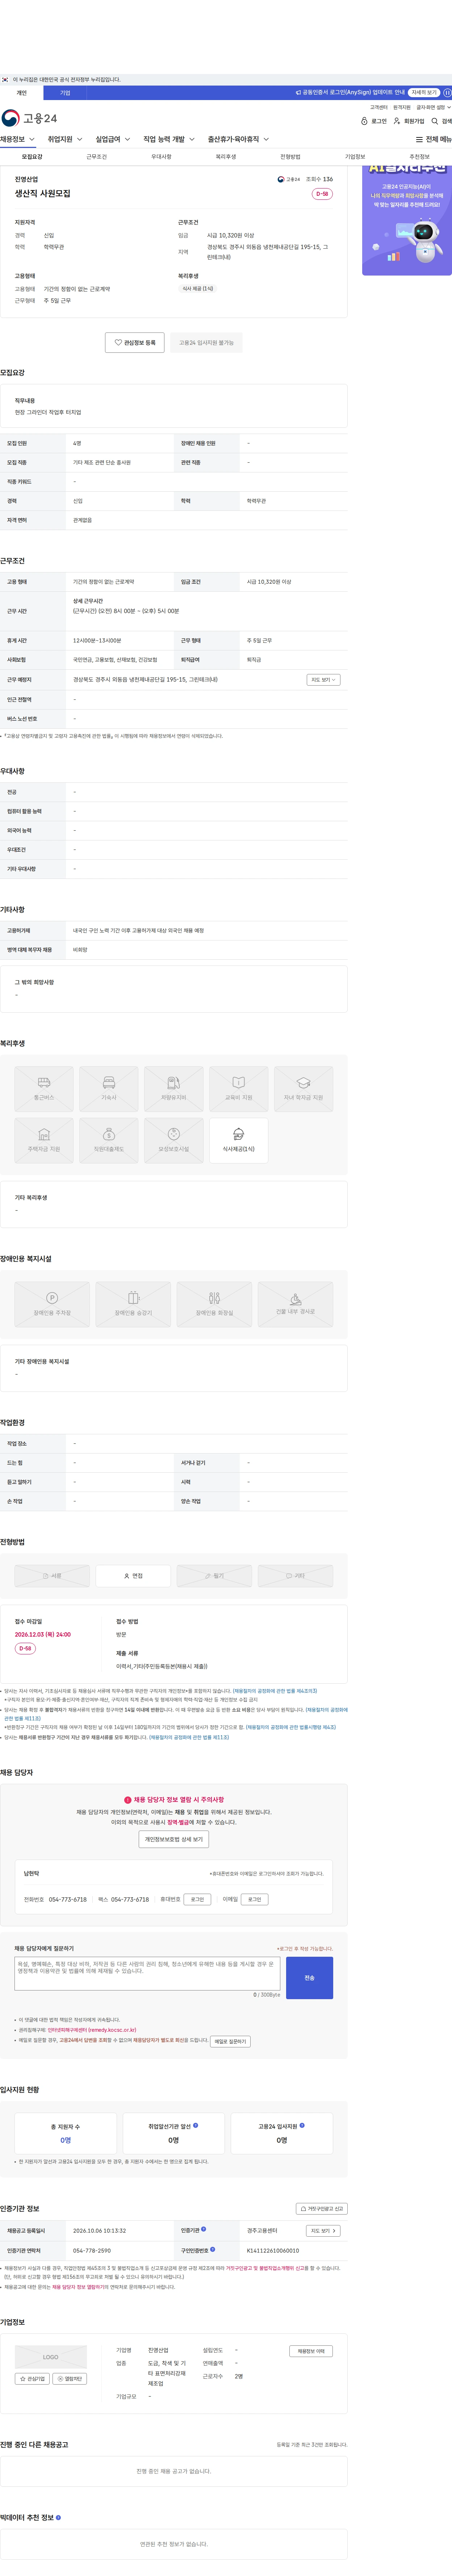Switch to the 기업 tab
Screen dimensions: 452x2576
pos(65,93)
